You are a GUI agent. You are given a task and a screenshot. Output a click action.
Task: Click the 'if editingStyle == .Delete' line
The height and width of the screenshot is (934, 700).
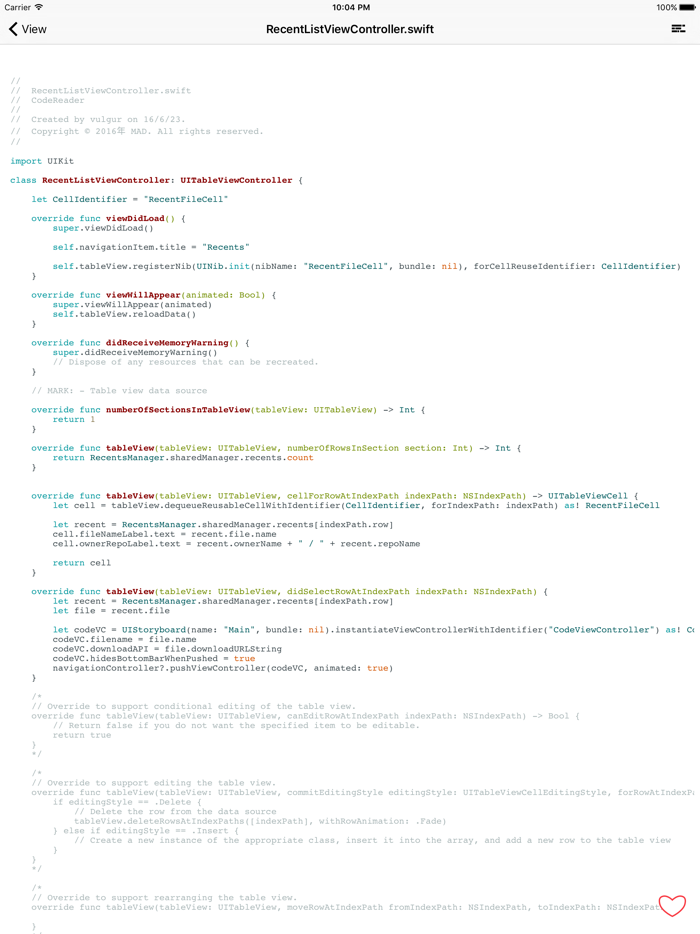click(127, 802)
